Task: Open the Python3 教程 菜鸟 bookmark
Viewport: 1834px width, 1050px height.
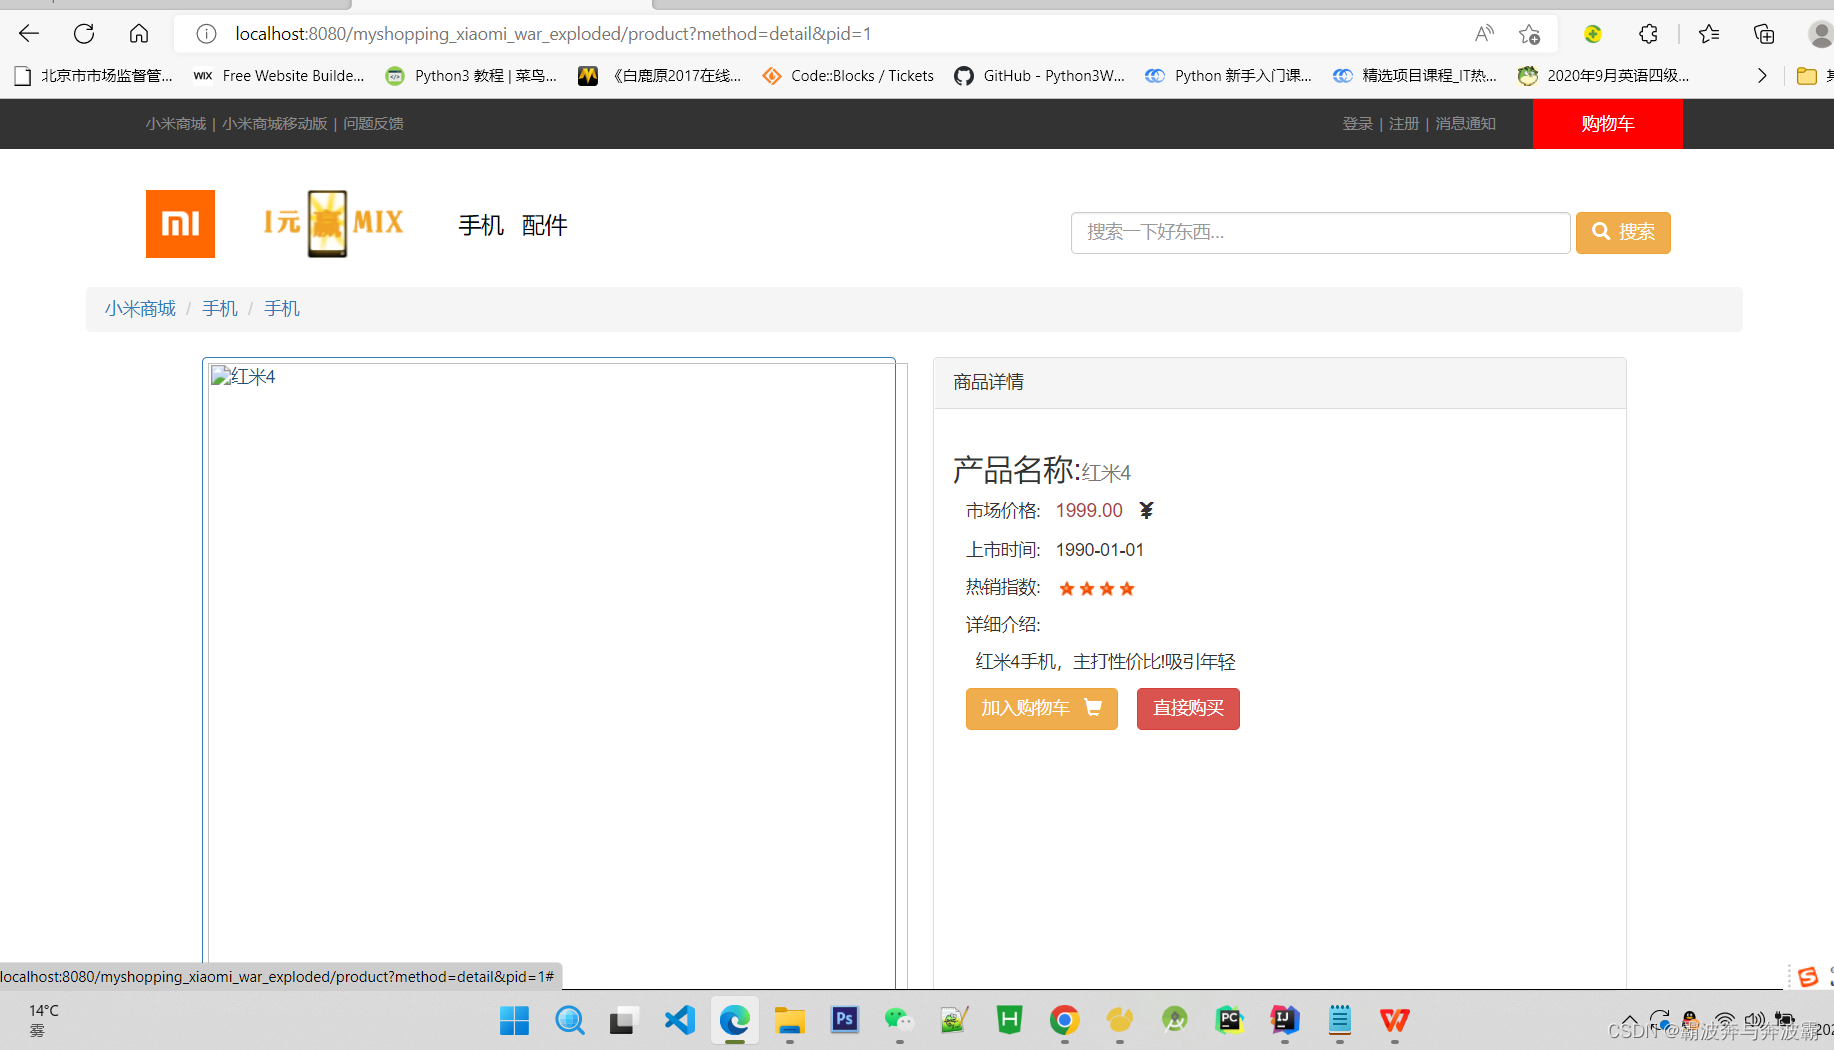Action: 471,76
